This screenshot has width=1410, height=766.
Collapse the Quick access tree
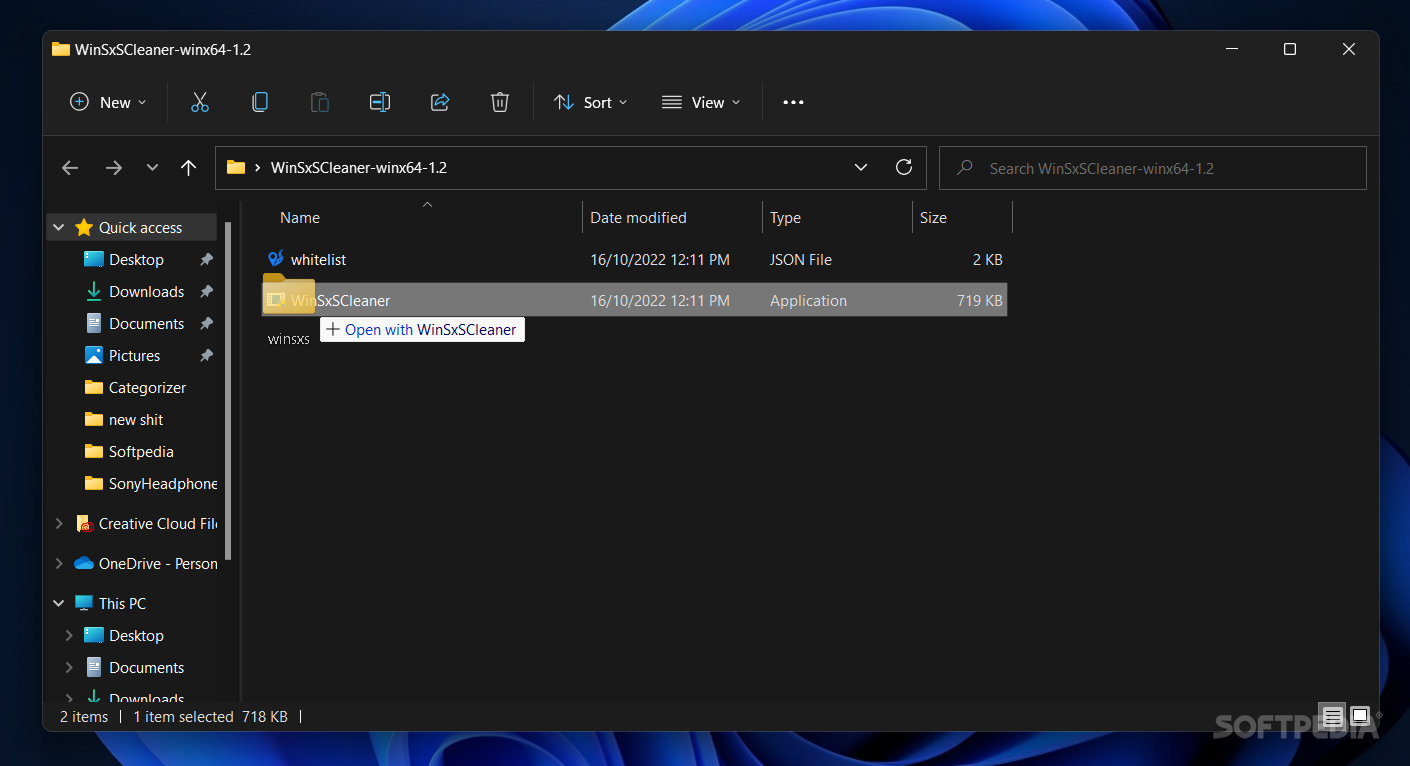(59, 227)
